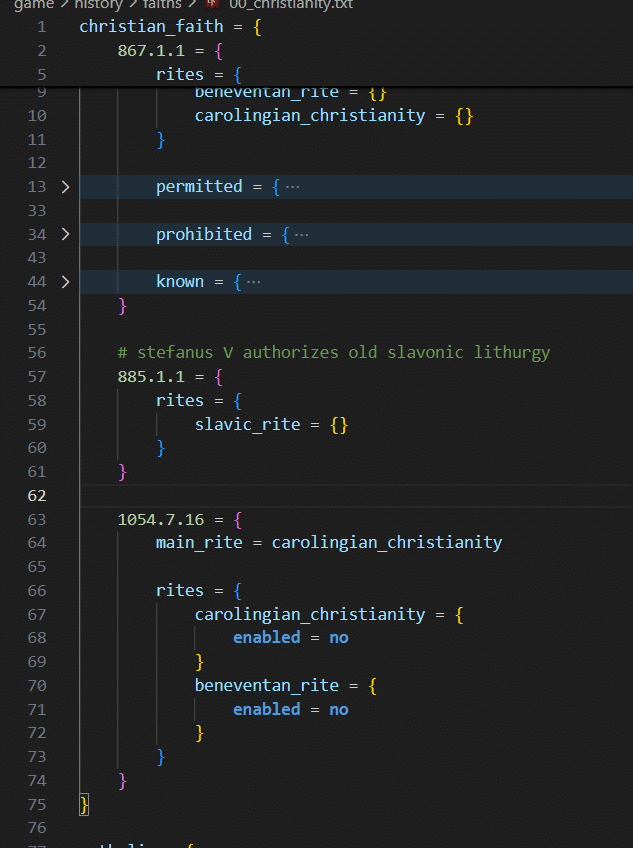
Task: Click enabled on line 71
Action: (267, 710)
